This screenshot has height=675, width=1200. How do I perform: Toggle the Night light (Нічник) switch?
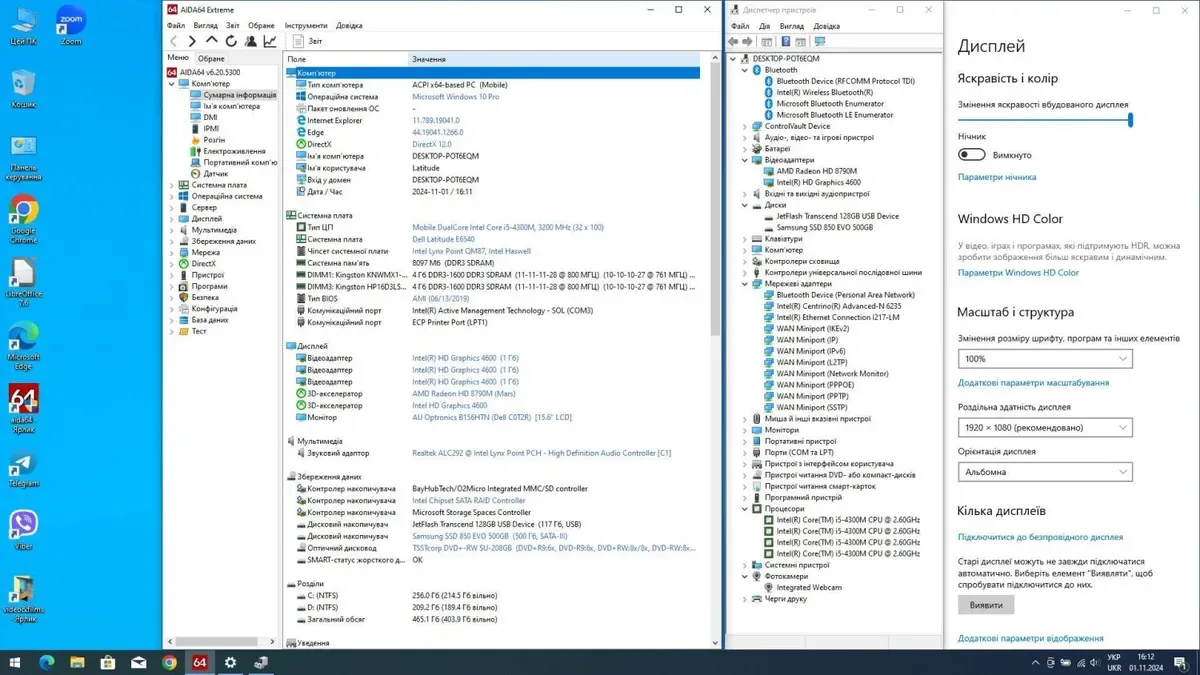tap(971, 155)
